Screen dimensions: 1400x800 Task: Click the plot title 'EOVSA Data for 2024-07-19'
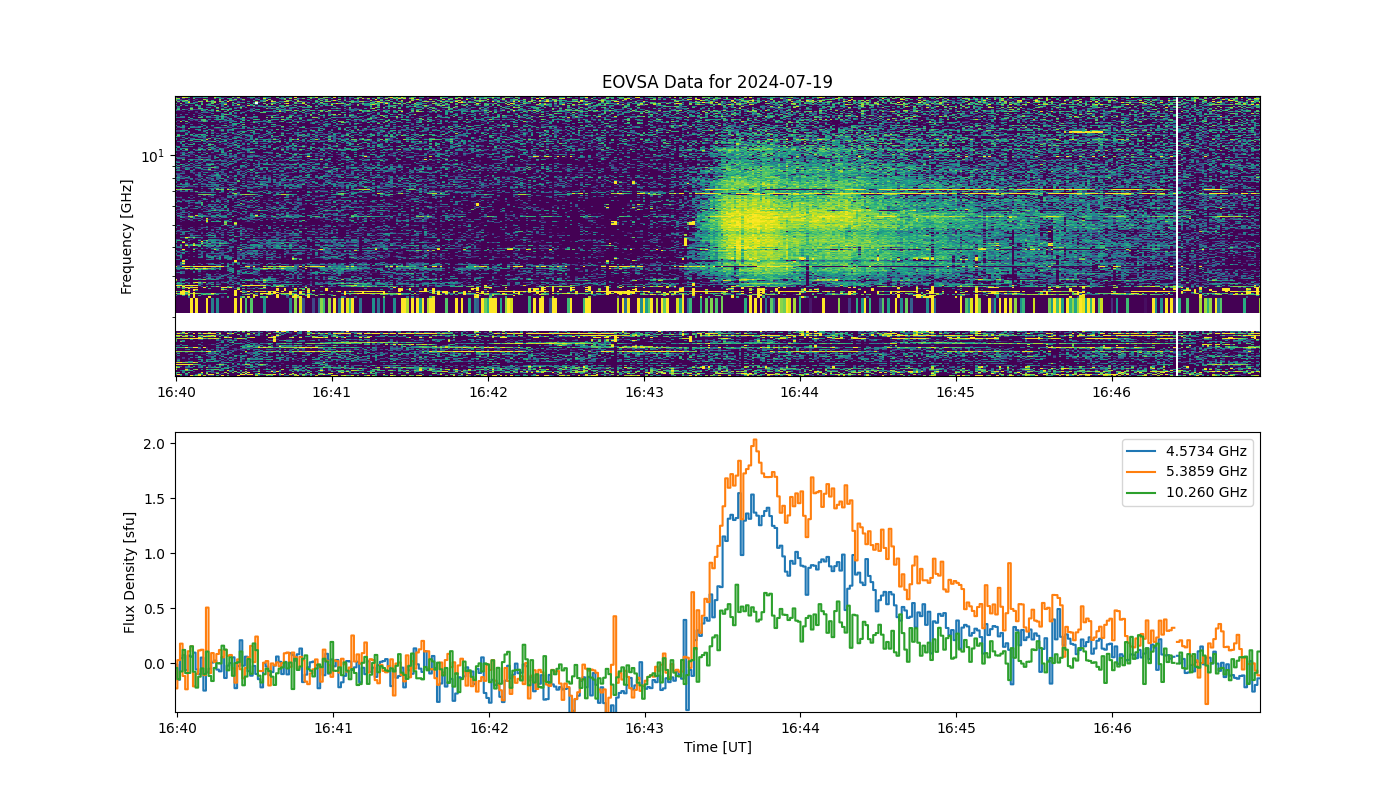(x=717, y=82)
